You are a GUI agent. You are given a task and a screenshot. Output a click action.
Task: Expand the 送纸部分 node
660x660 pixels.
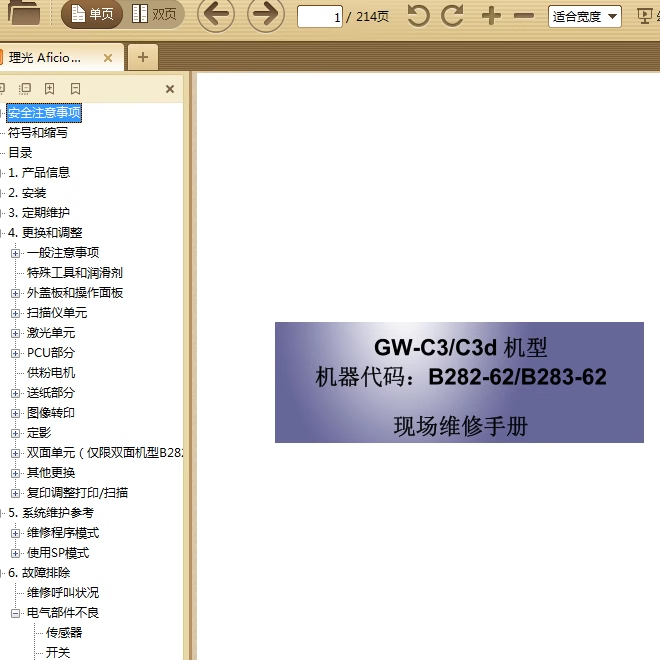(x=15, y=393)
